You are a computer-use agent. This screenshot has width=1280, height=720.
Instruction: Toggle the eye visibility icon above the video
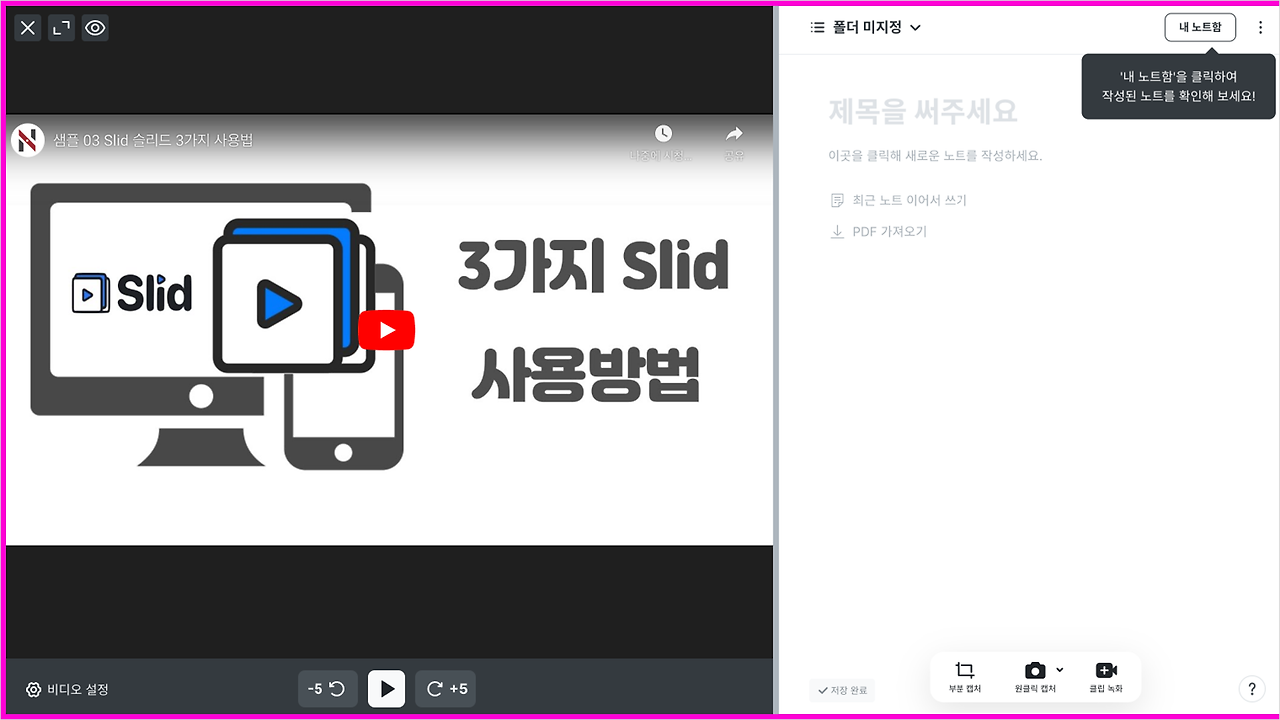point(95,28)
